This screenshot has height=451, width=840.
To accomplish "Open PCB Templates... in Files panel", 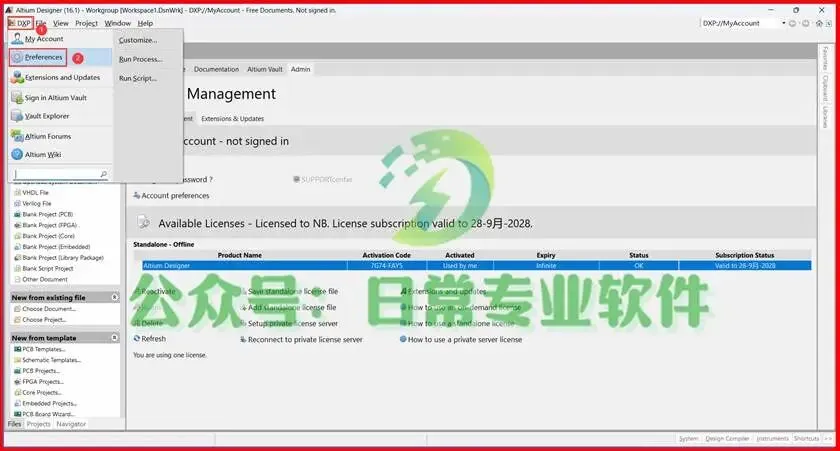I will coord(43,349).
